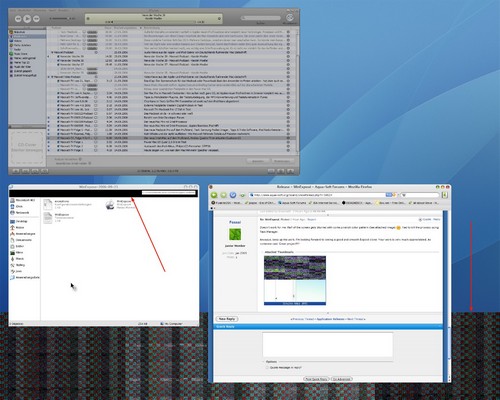Image resolution: width=500 pixels, height=400 pixels.
Task: Select the exceptions configuration file
Action: pos(67,204)
